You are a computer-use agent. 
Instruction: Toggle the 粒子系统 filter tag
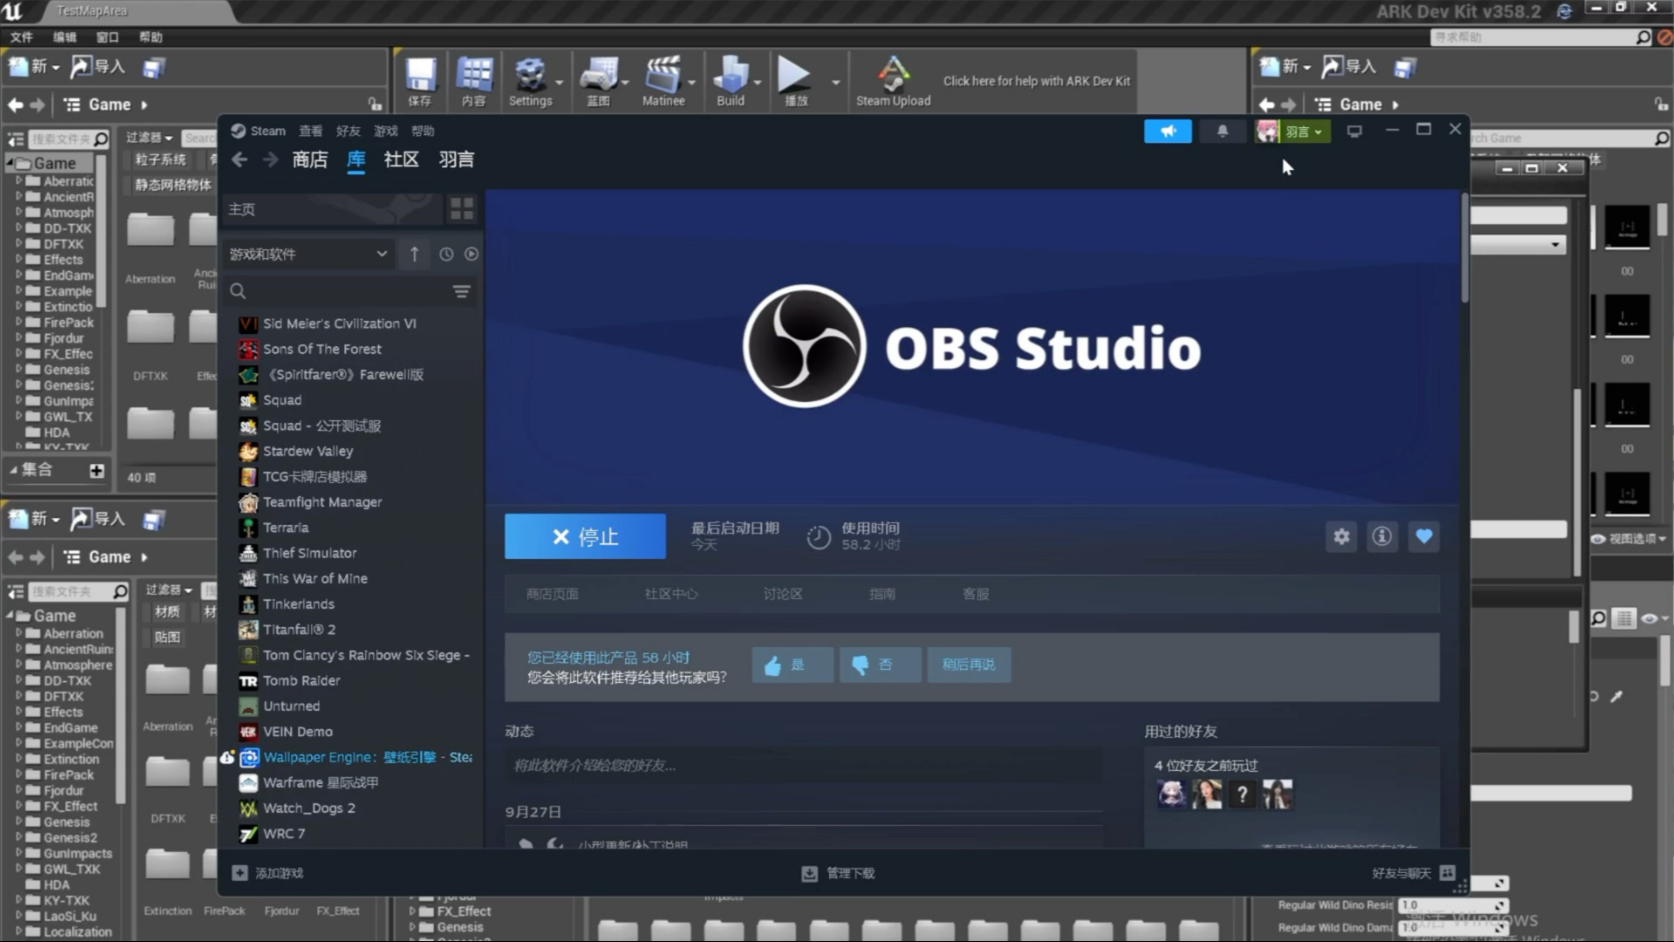pos(160,160)
